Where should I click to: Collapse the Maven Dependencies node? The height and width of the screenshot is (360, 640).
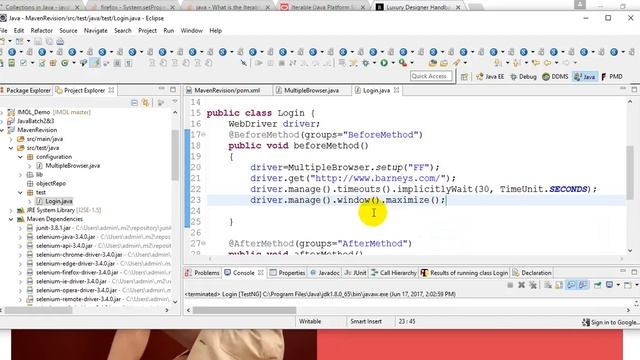tap(11, 219)
